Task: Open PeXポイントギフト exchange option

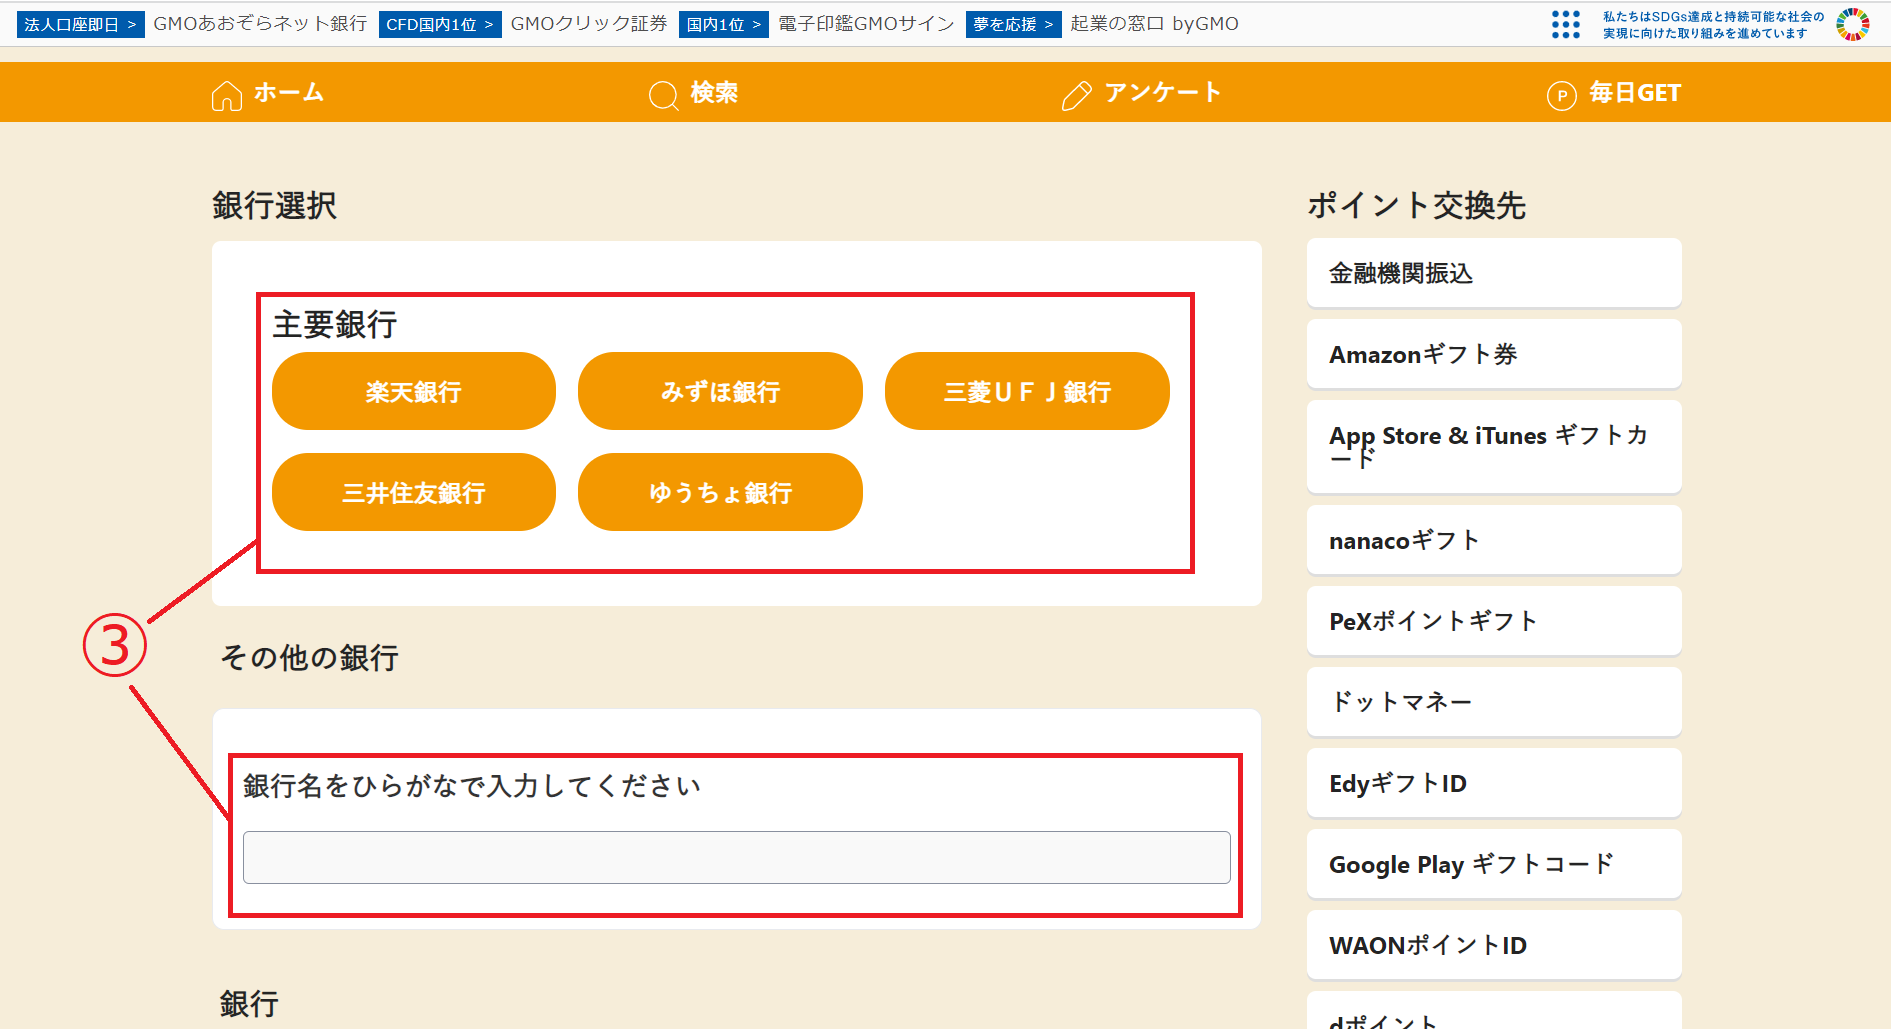Action: [x=1494, y=621]
